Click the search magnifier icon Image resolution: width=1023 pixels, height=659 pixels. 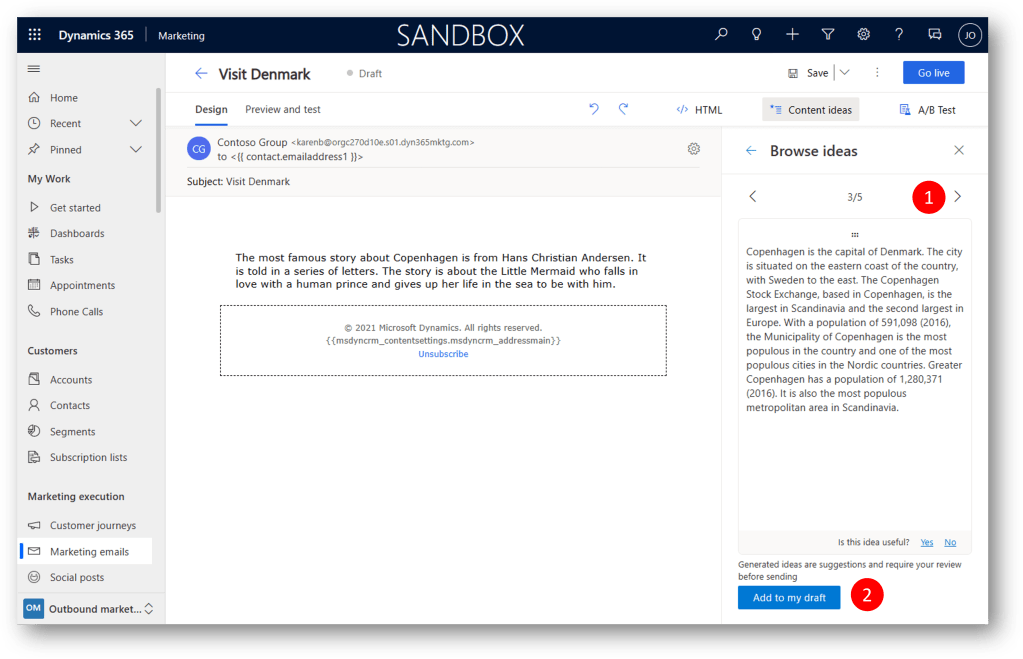pyautogui.click(x=721, y=35)
